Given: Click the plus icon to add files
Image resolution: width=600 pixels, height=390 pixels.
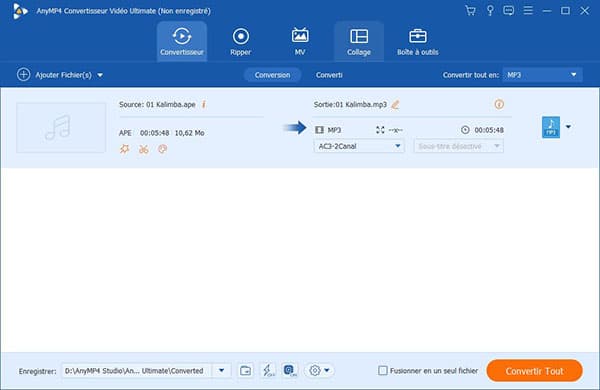Looking at the screenshot, I should click(23, 75).
